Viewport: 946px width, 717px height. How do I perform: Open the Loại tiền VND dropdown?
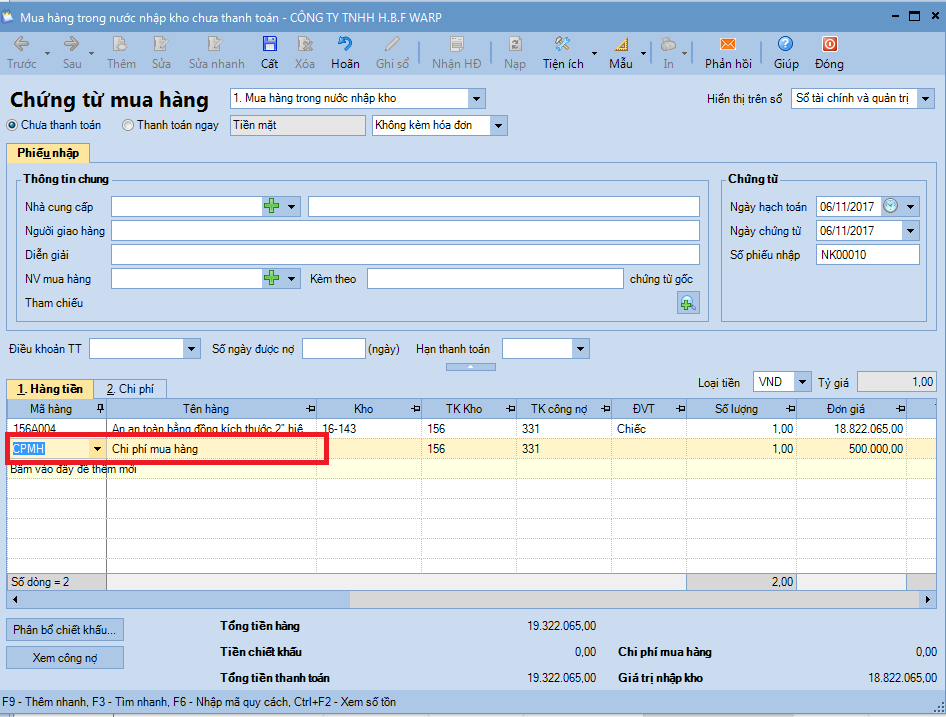click(802, 382)
